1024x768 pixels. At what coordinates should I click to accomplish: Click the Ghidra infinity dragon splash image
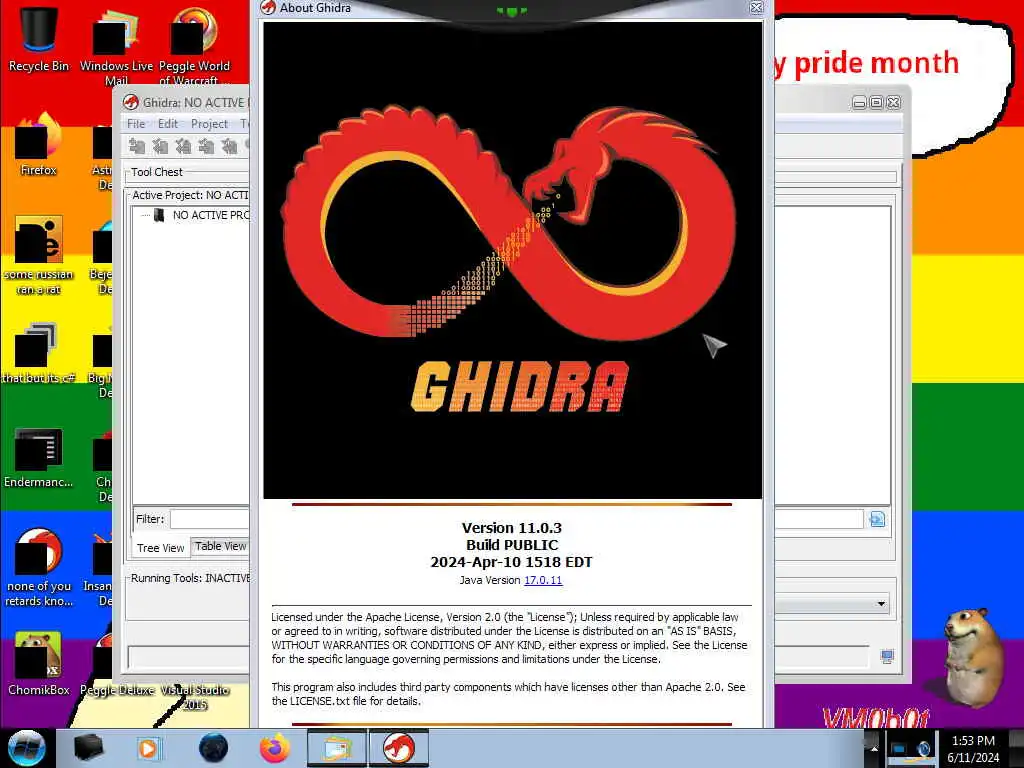pos(512,260)
